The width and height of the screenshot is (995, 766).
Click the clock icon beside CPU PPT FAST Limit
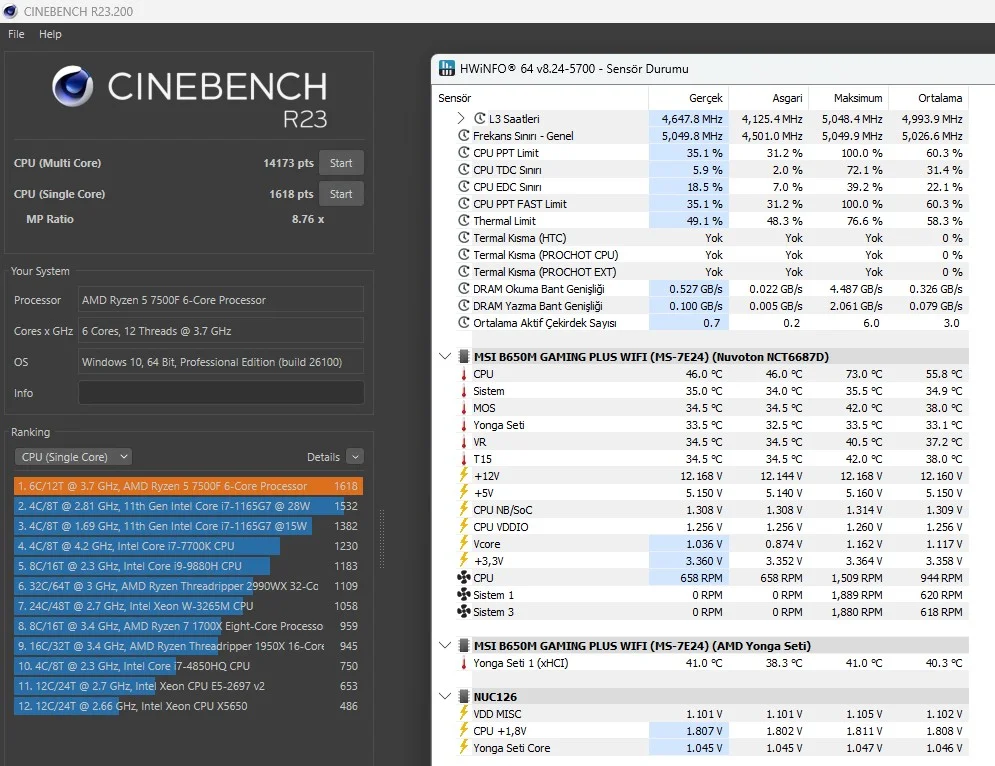click(464, 204)
